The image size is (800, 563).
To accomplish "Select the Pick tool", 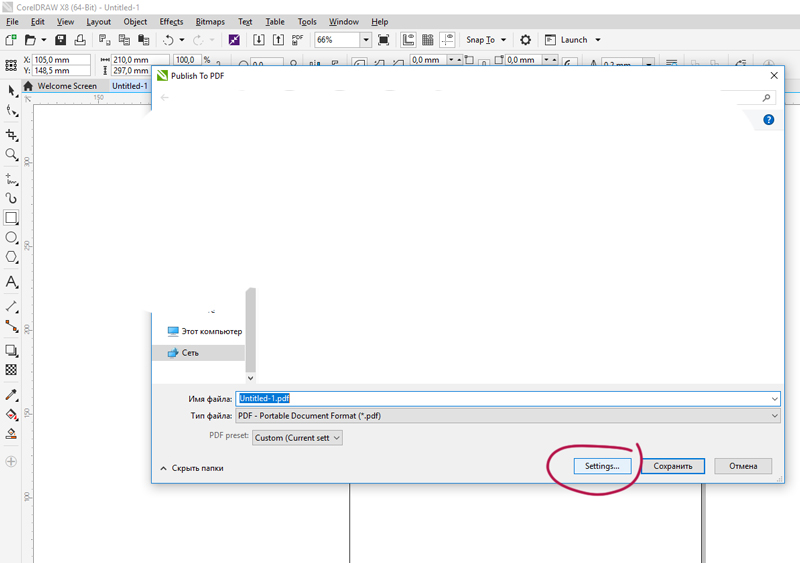I will click(11, 91).
